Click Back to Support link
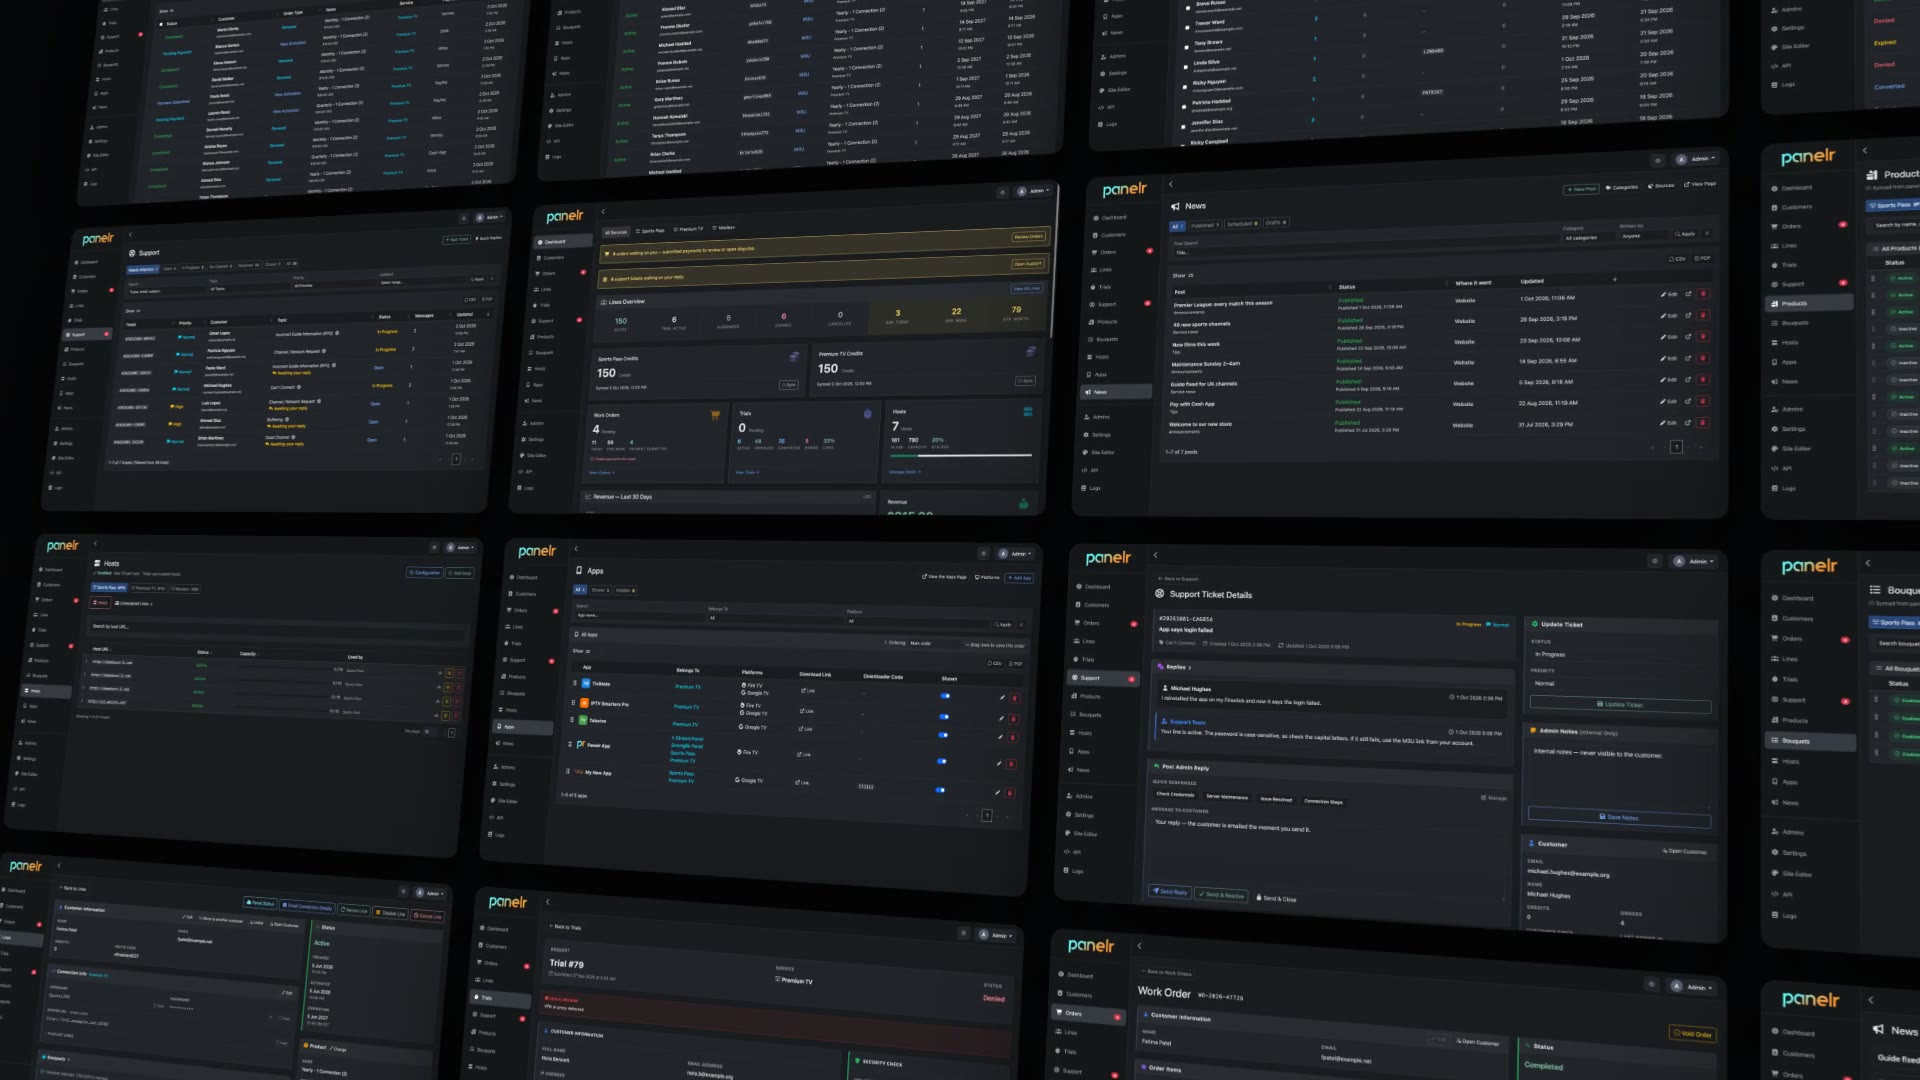 [x=1178, y=579]
